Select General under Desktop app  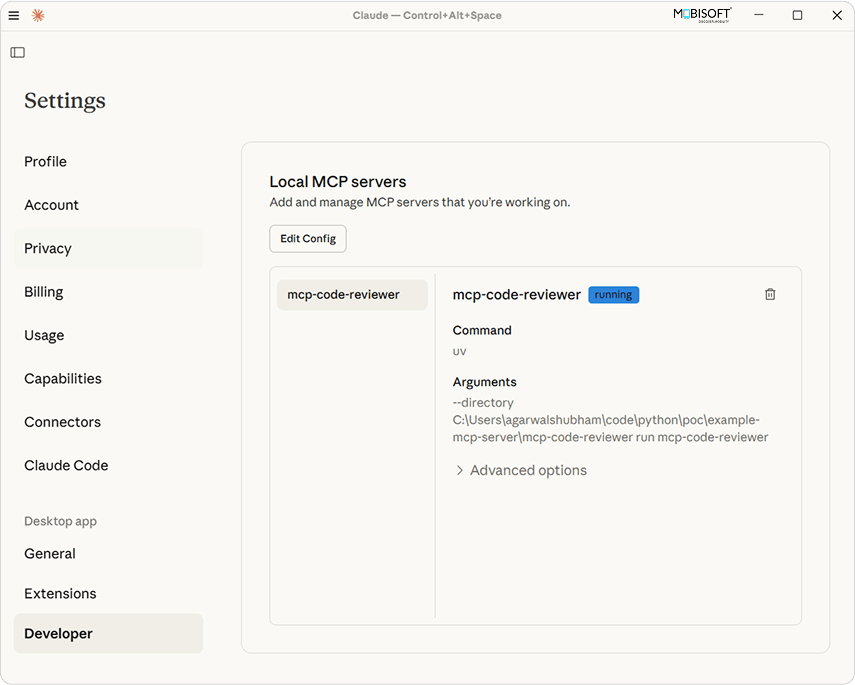coord(50,554)
